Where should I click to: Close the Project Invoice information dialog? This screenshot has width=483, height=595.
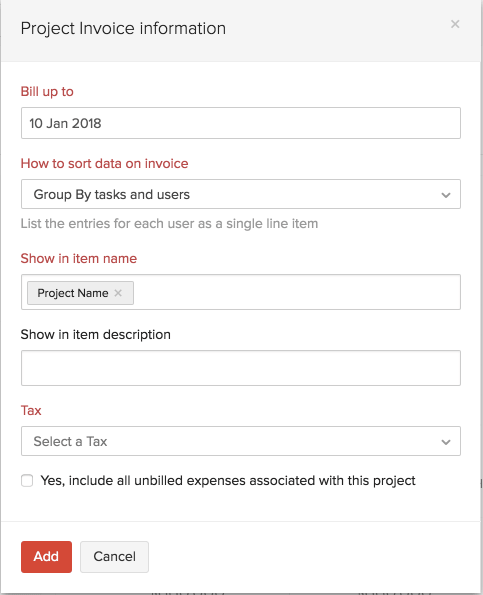click(x=455, y=24)
